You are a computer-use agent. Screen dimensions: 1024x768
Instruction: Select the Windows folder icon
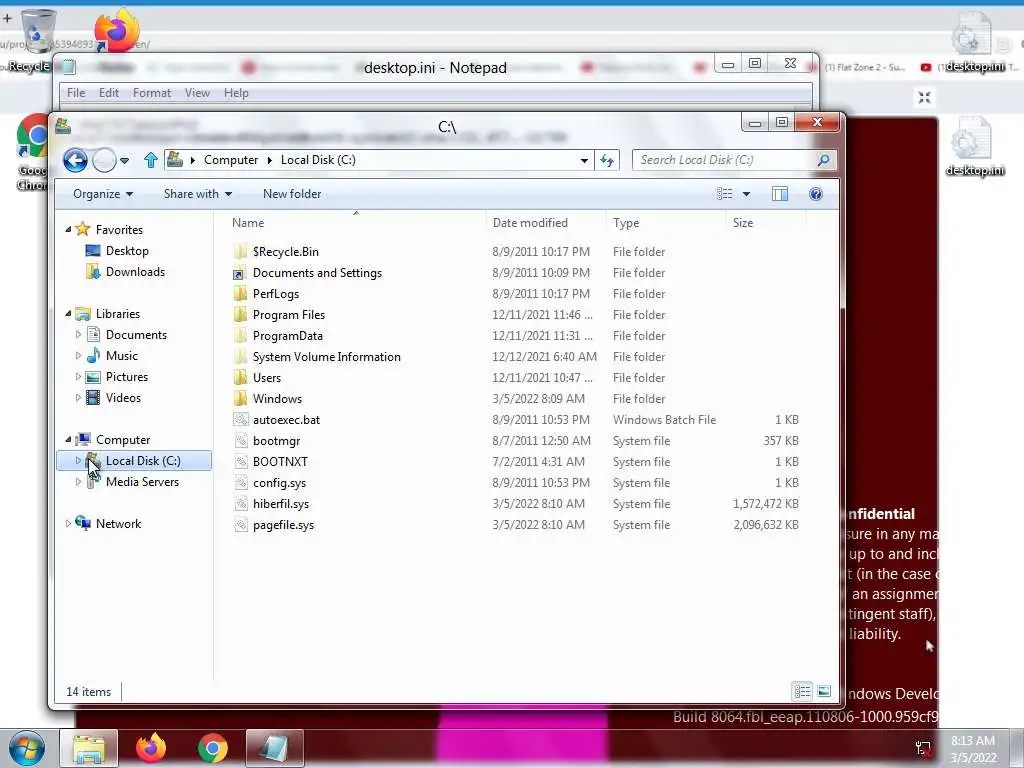click(x=240, y=398)
